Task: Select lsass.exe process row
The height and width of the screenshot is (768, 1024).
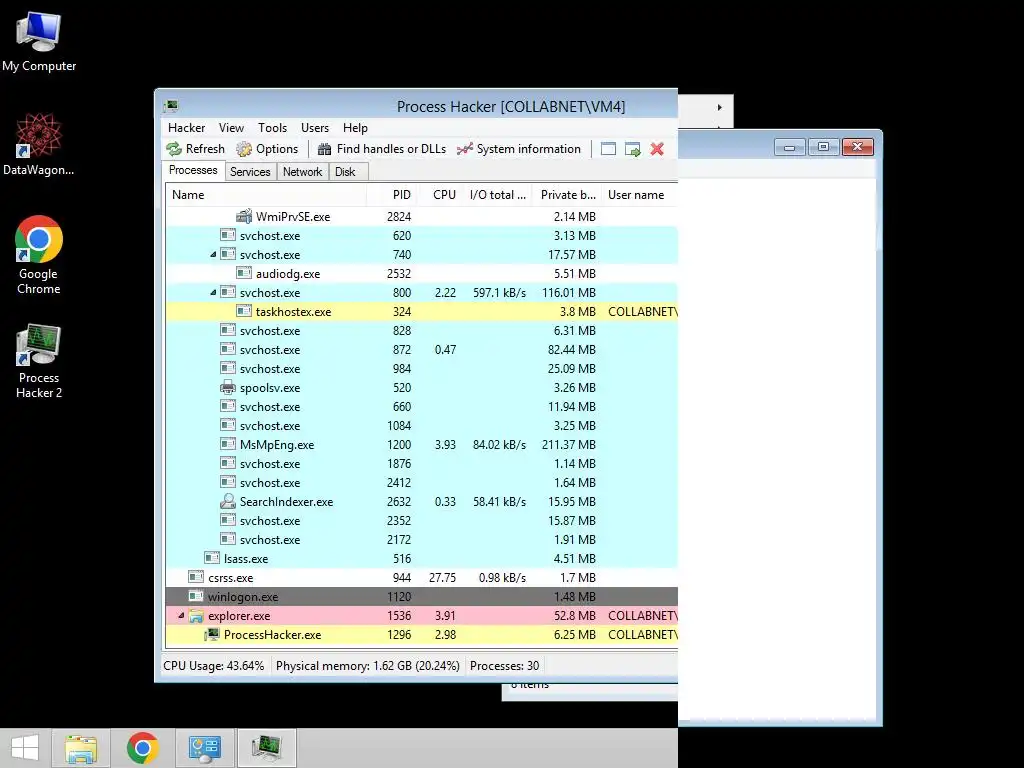Action: (x=421, y=559)
